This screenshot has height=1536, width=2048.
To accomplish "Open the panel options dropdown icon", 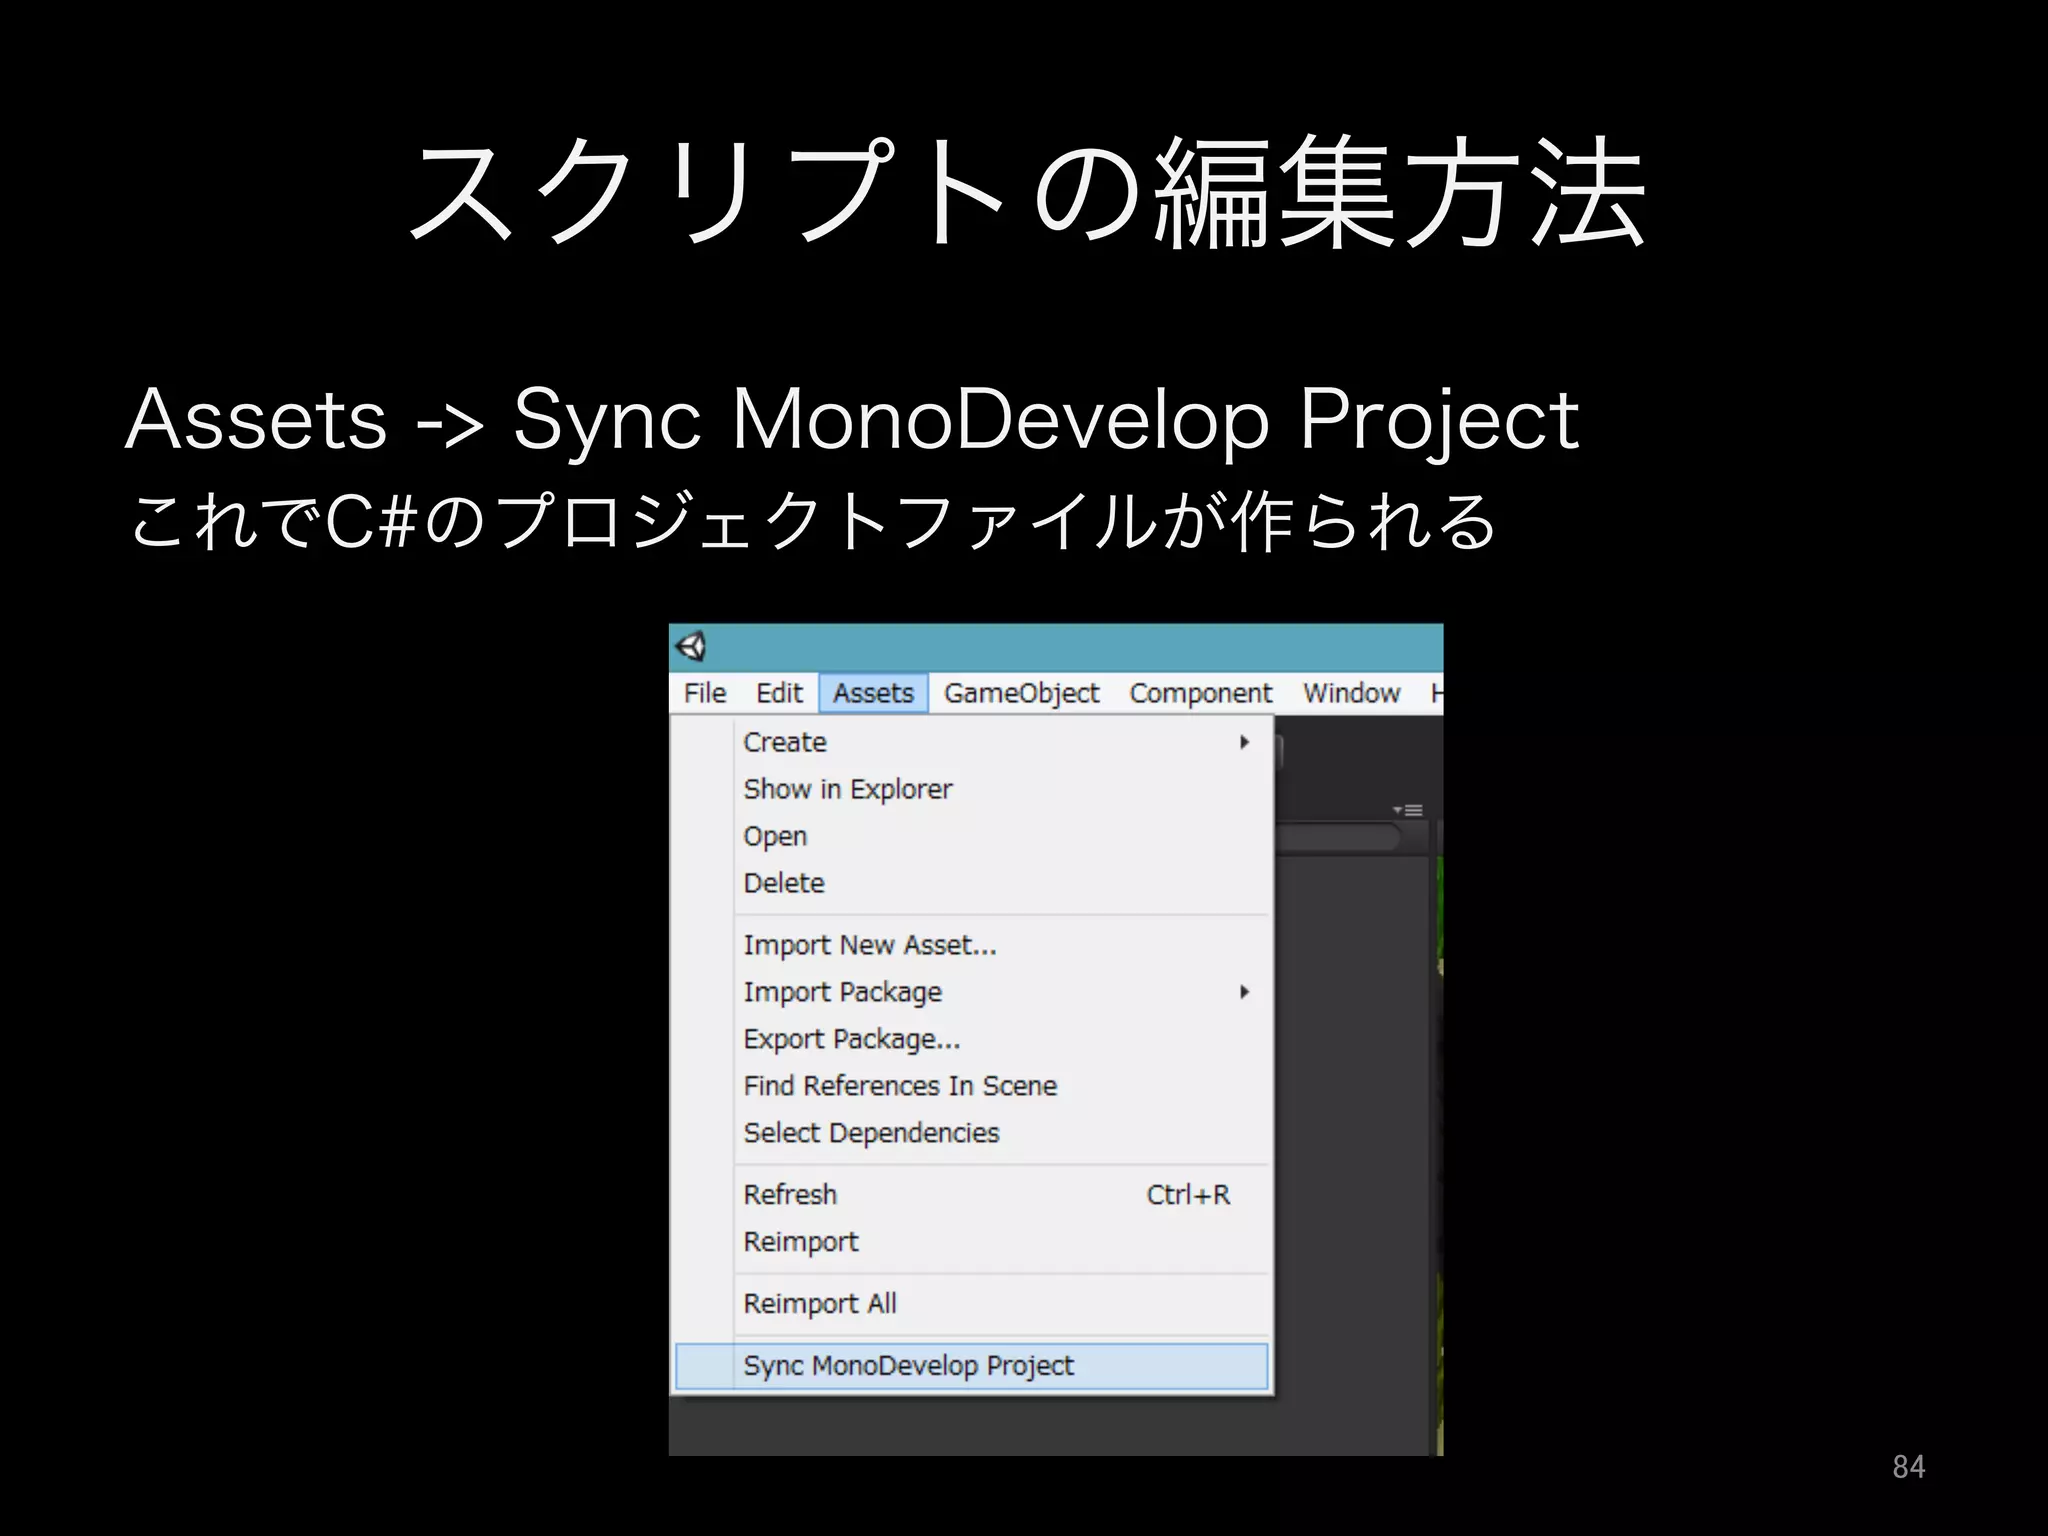I will tap(1408, 810).
